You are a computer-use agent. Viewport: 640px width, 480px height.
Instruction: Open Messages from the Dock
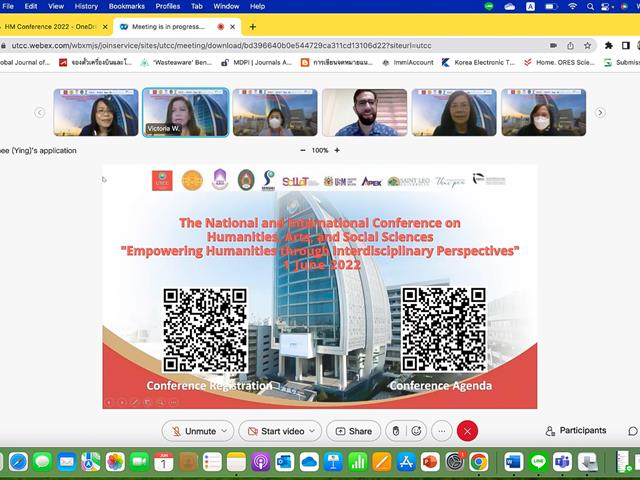[x=42, y=462]
